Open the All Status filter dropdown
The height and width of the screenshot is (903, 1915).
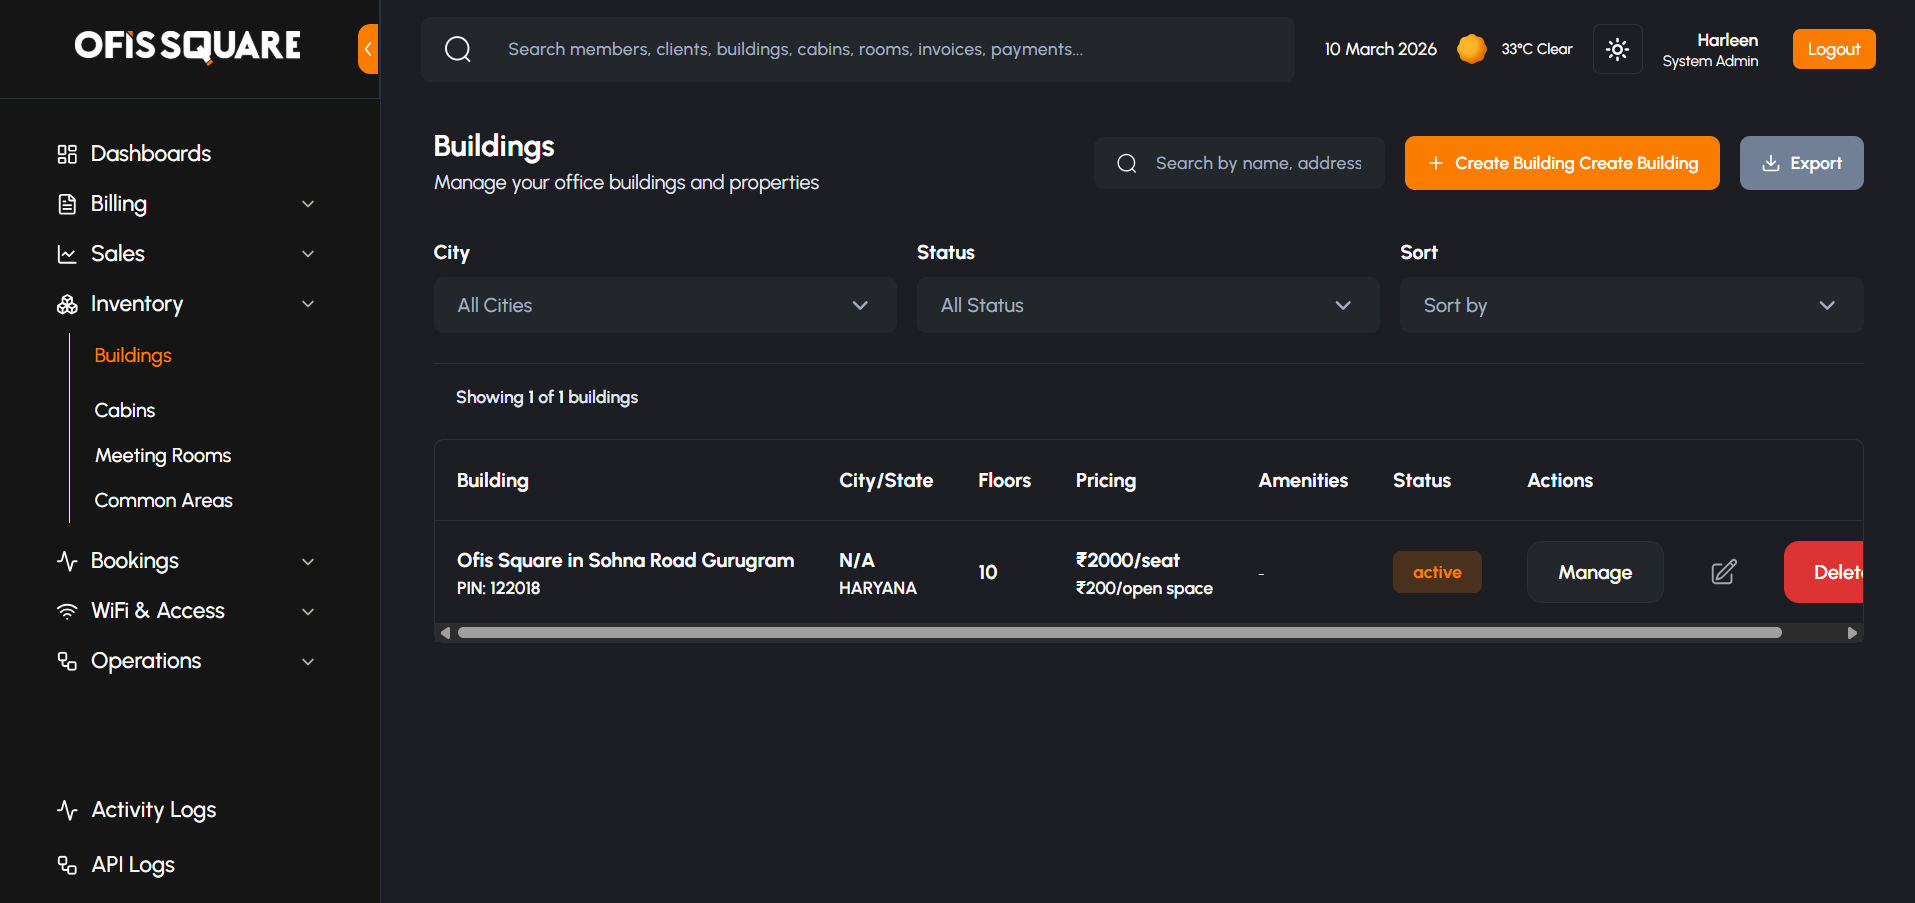(1147, 305)
